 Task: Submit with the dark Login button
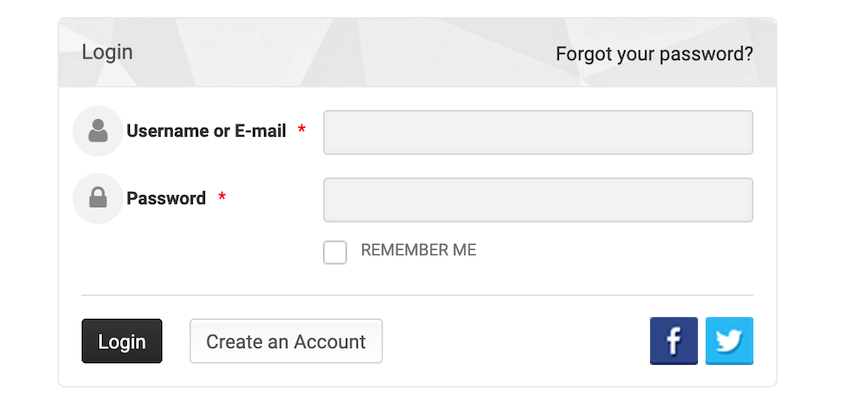coord(122,341)
